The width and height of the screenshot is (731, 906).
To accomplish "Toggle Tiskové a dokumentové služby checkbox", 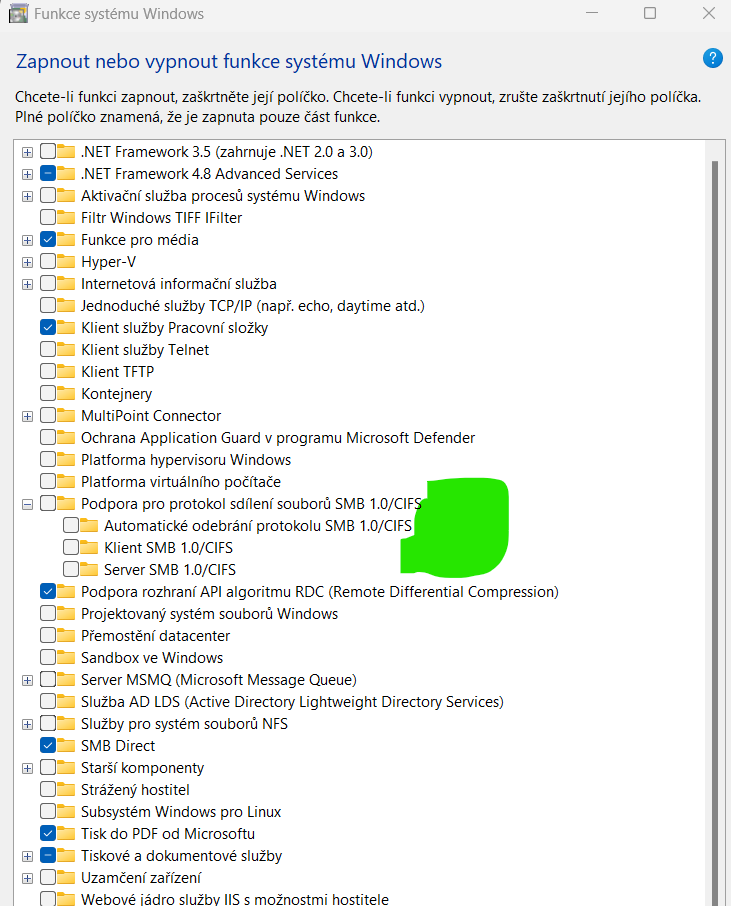I will click(48, 855).
